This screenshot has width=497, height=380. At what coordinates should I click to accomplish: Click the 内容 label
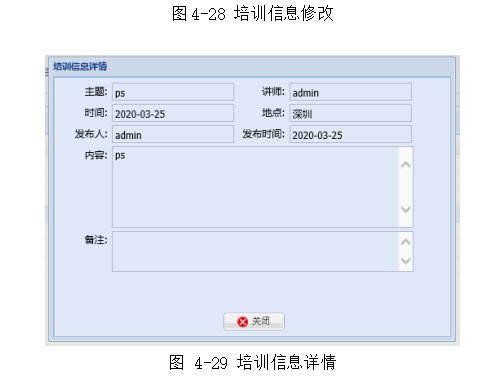tap(96, 155)
